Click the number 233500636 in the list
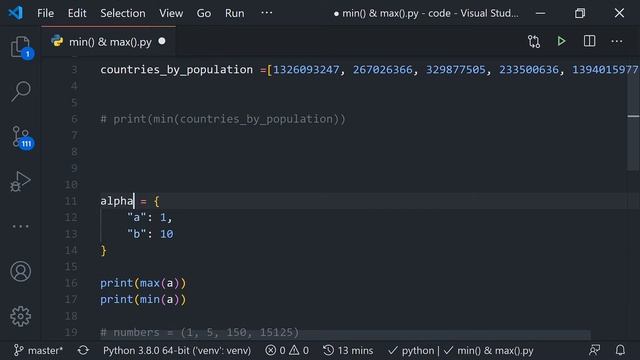 [x=529, y=70]
